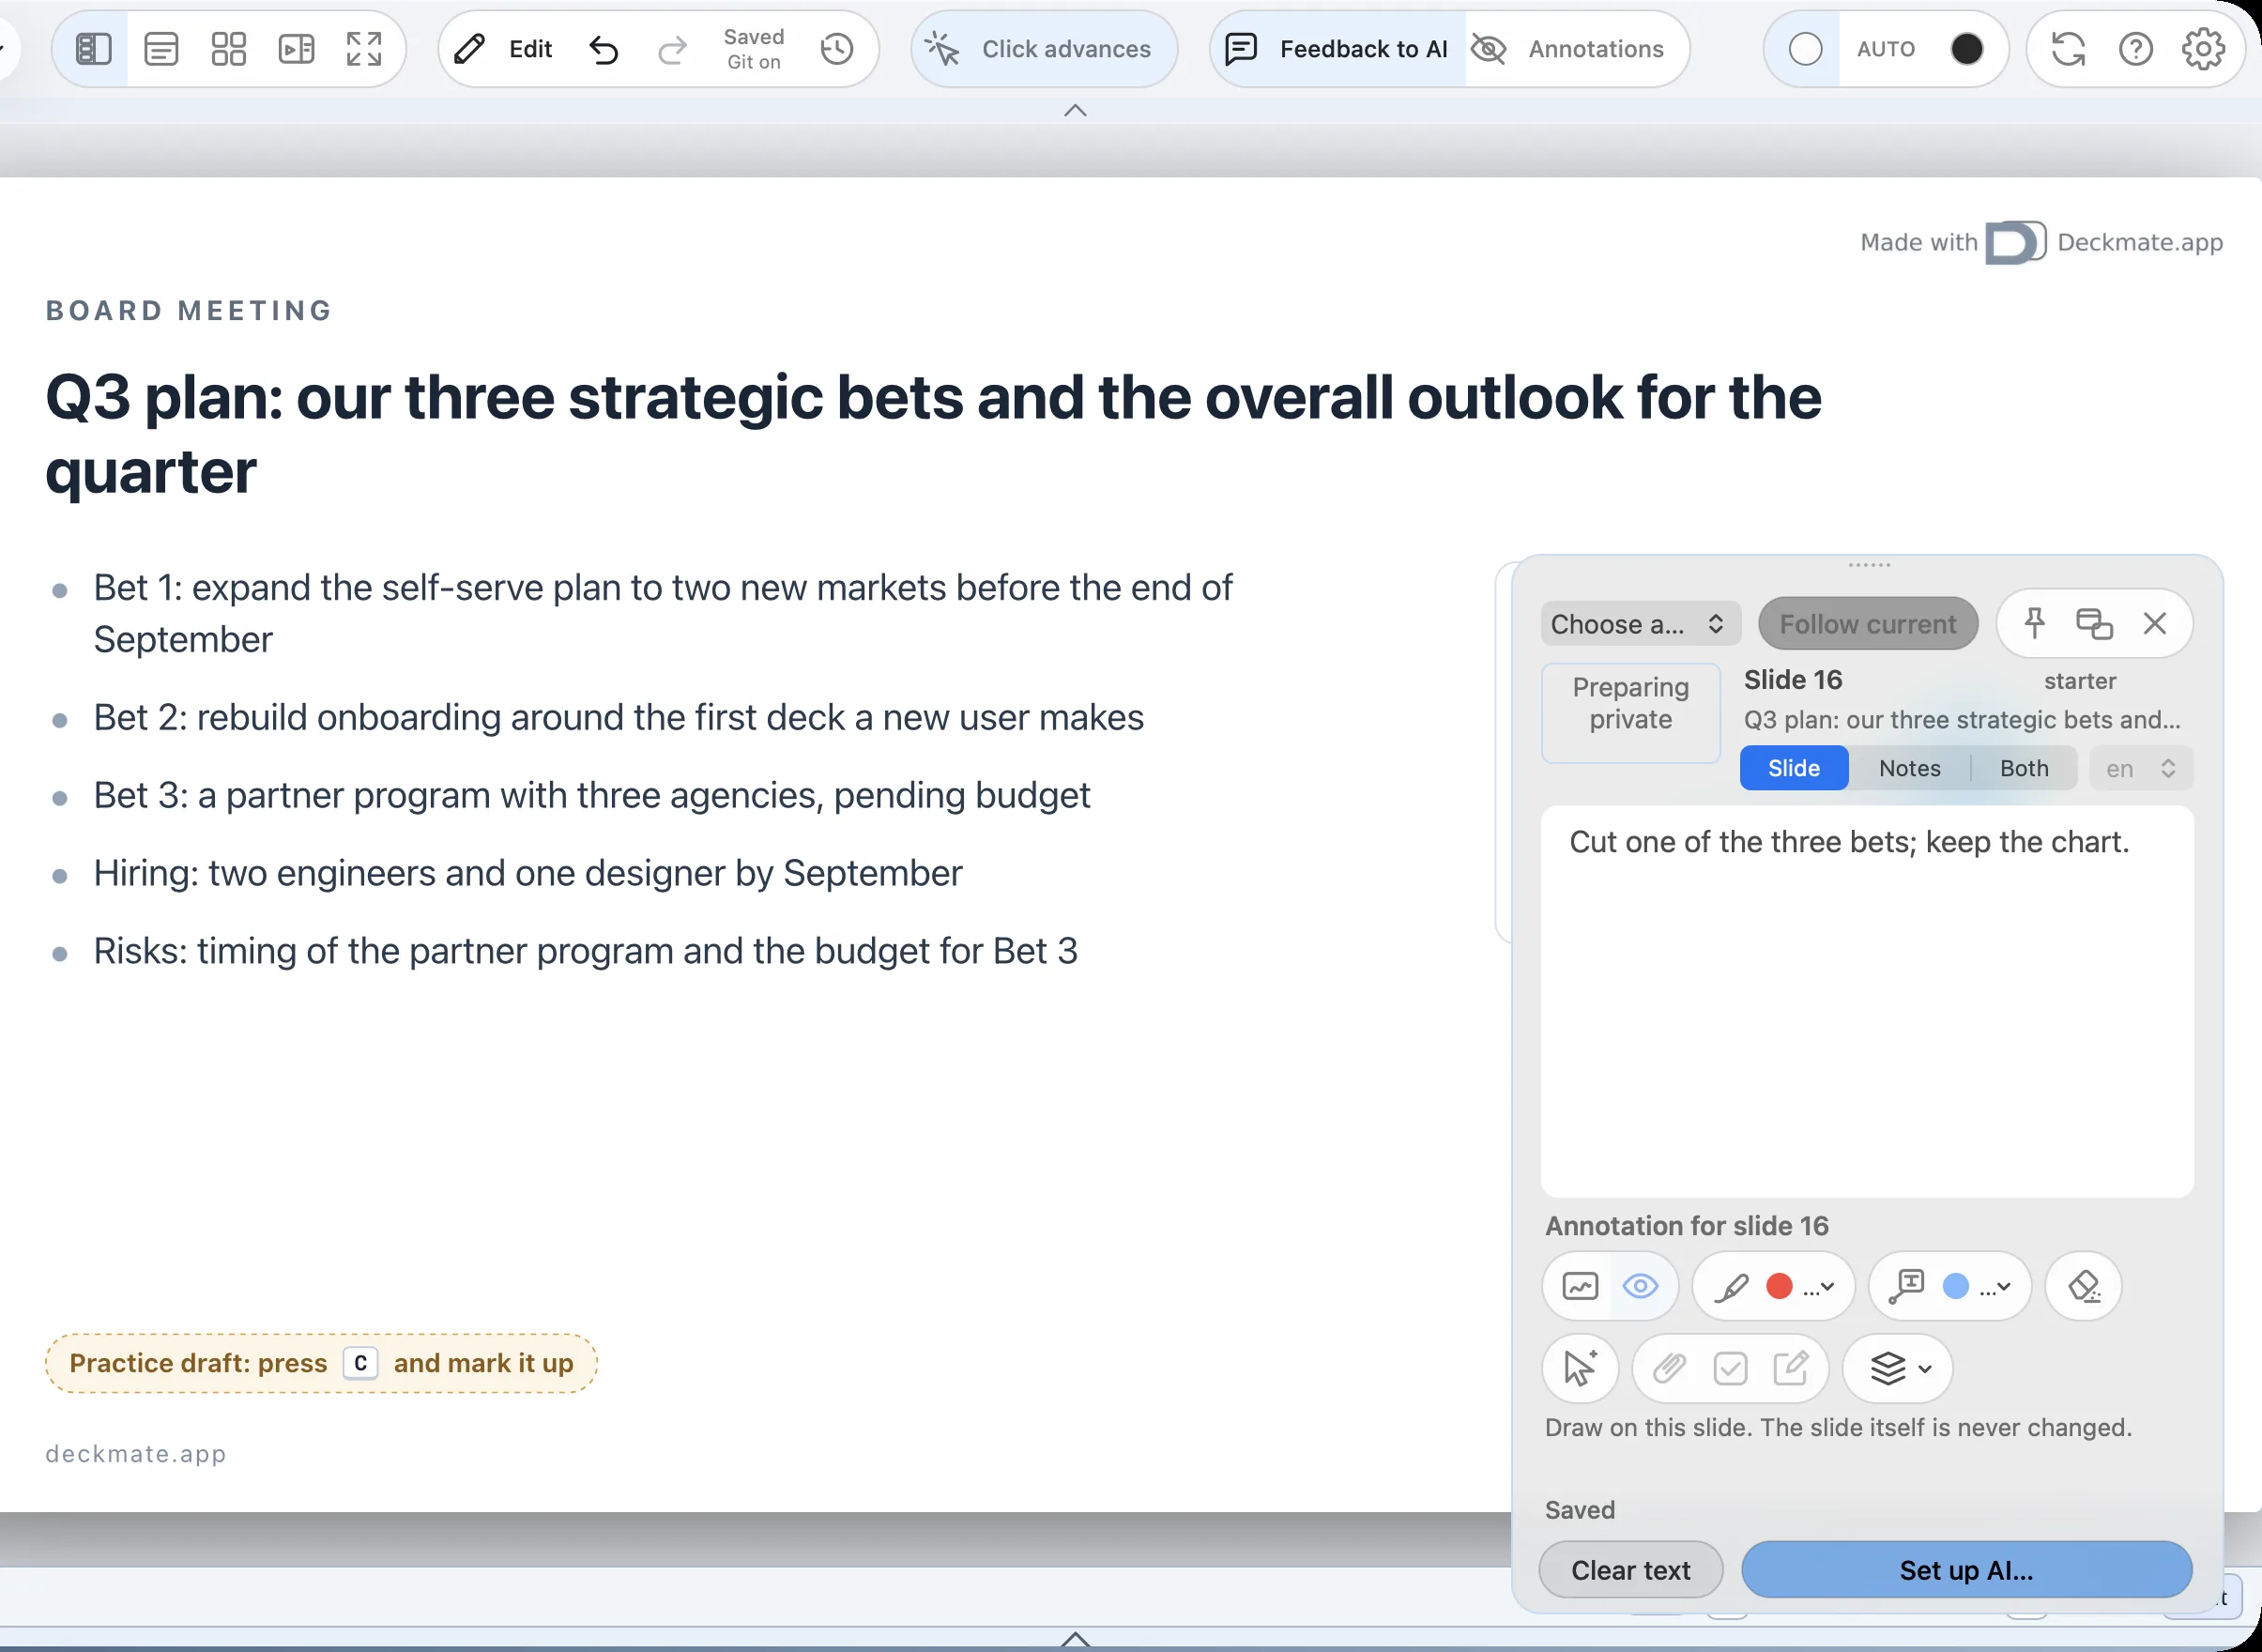This screenshot has height=1652, width=2262.
Task: Open help question mark icon
Action: point(2136,49)
